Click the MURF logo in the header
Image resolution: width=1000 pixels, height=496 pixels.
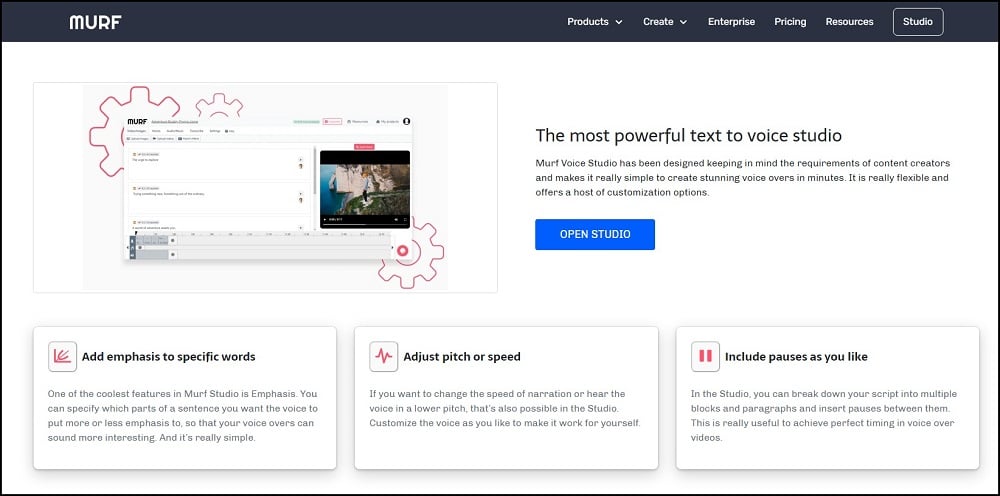click(x=96, y=22)
